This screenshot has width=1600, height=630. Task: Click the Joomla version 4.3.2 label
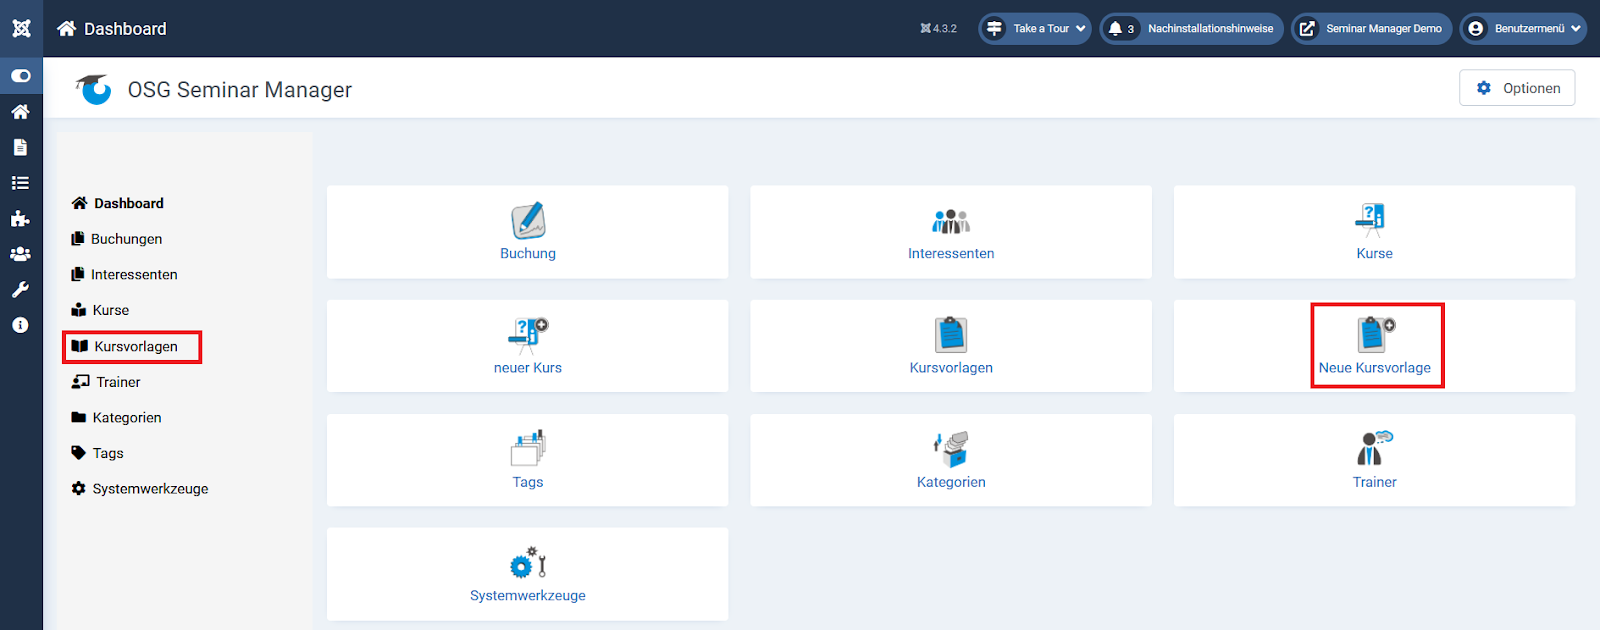click(938, 28)
